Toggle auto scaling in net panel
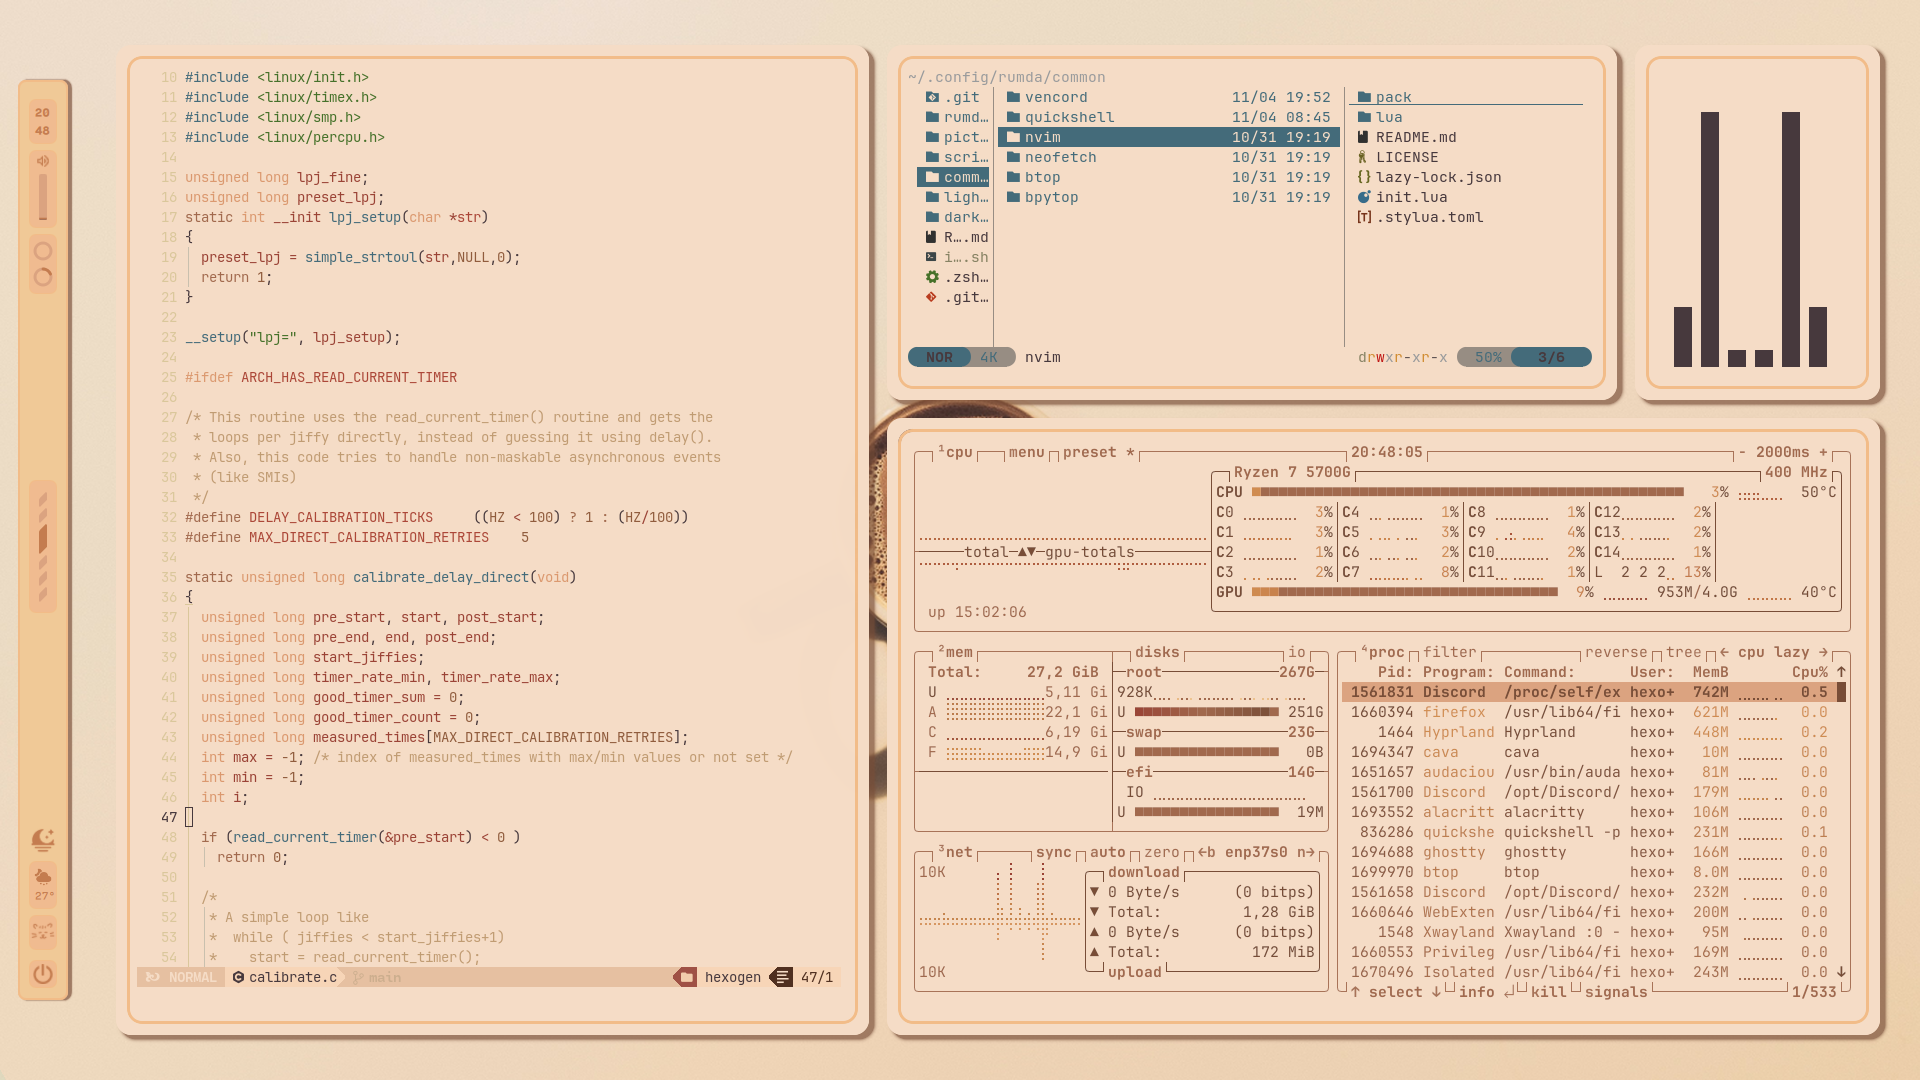Screen dimensions: 1920x1080 pos(1107,852)
